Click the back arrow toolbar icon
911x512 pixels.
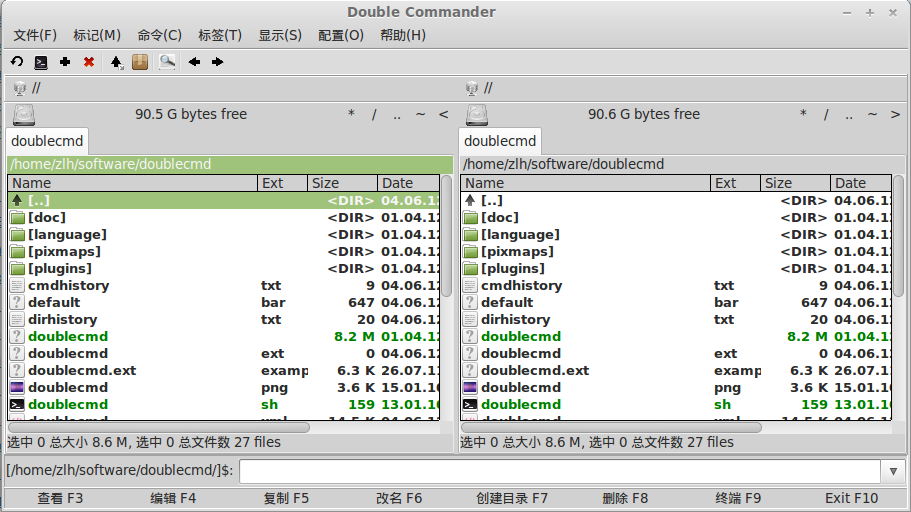coord(194,62)
